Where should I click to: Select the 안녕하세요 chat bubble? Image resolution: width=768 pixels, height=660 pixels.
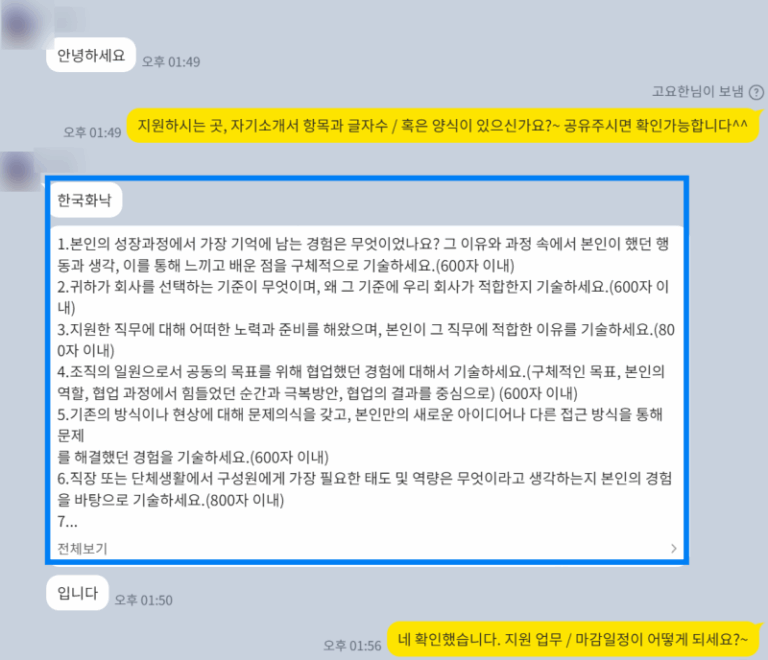pyautogui.click(x=91, y=55)
